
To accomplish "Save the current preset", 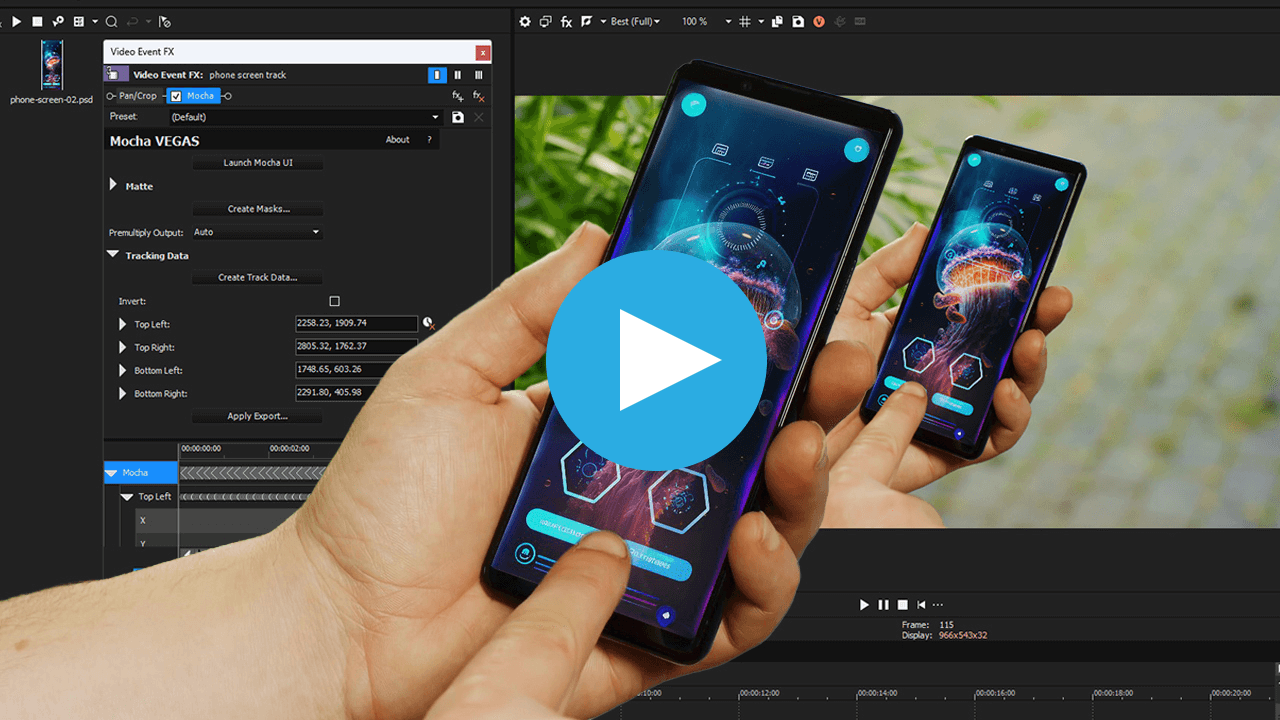I will 458,117.
